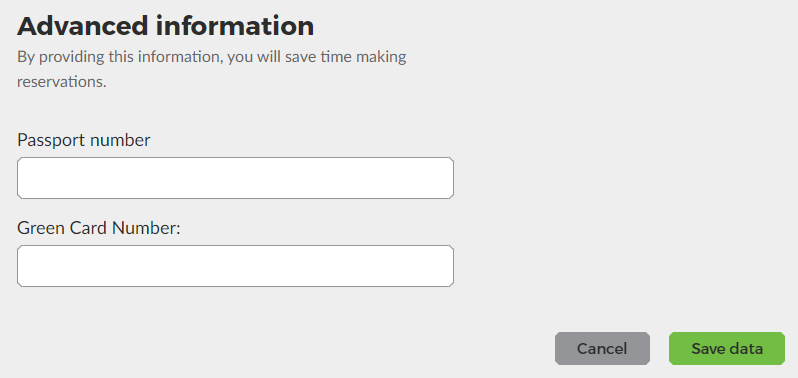Dismiss the form using the gray Cancel button
Image resolution: width=798 pixels, height=378 pixels.
[x=602, y=348]
